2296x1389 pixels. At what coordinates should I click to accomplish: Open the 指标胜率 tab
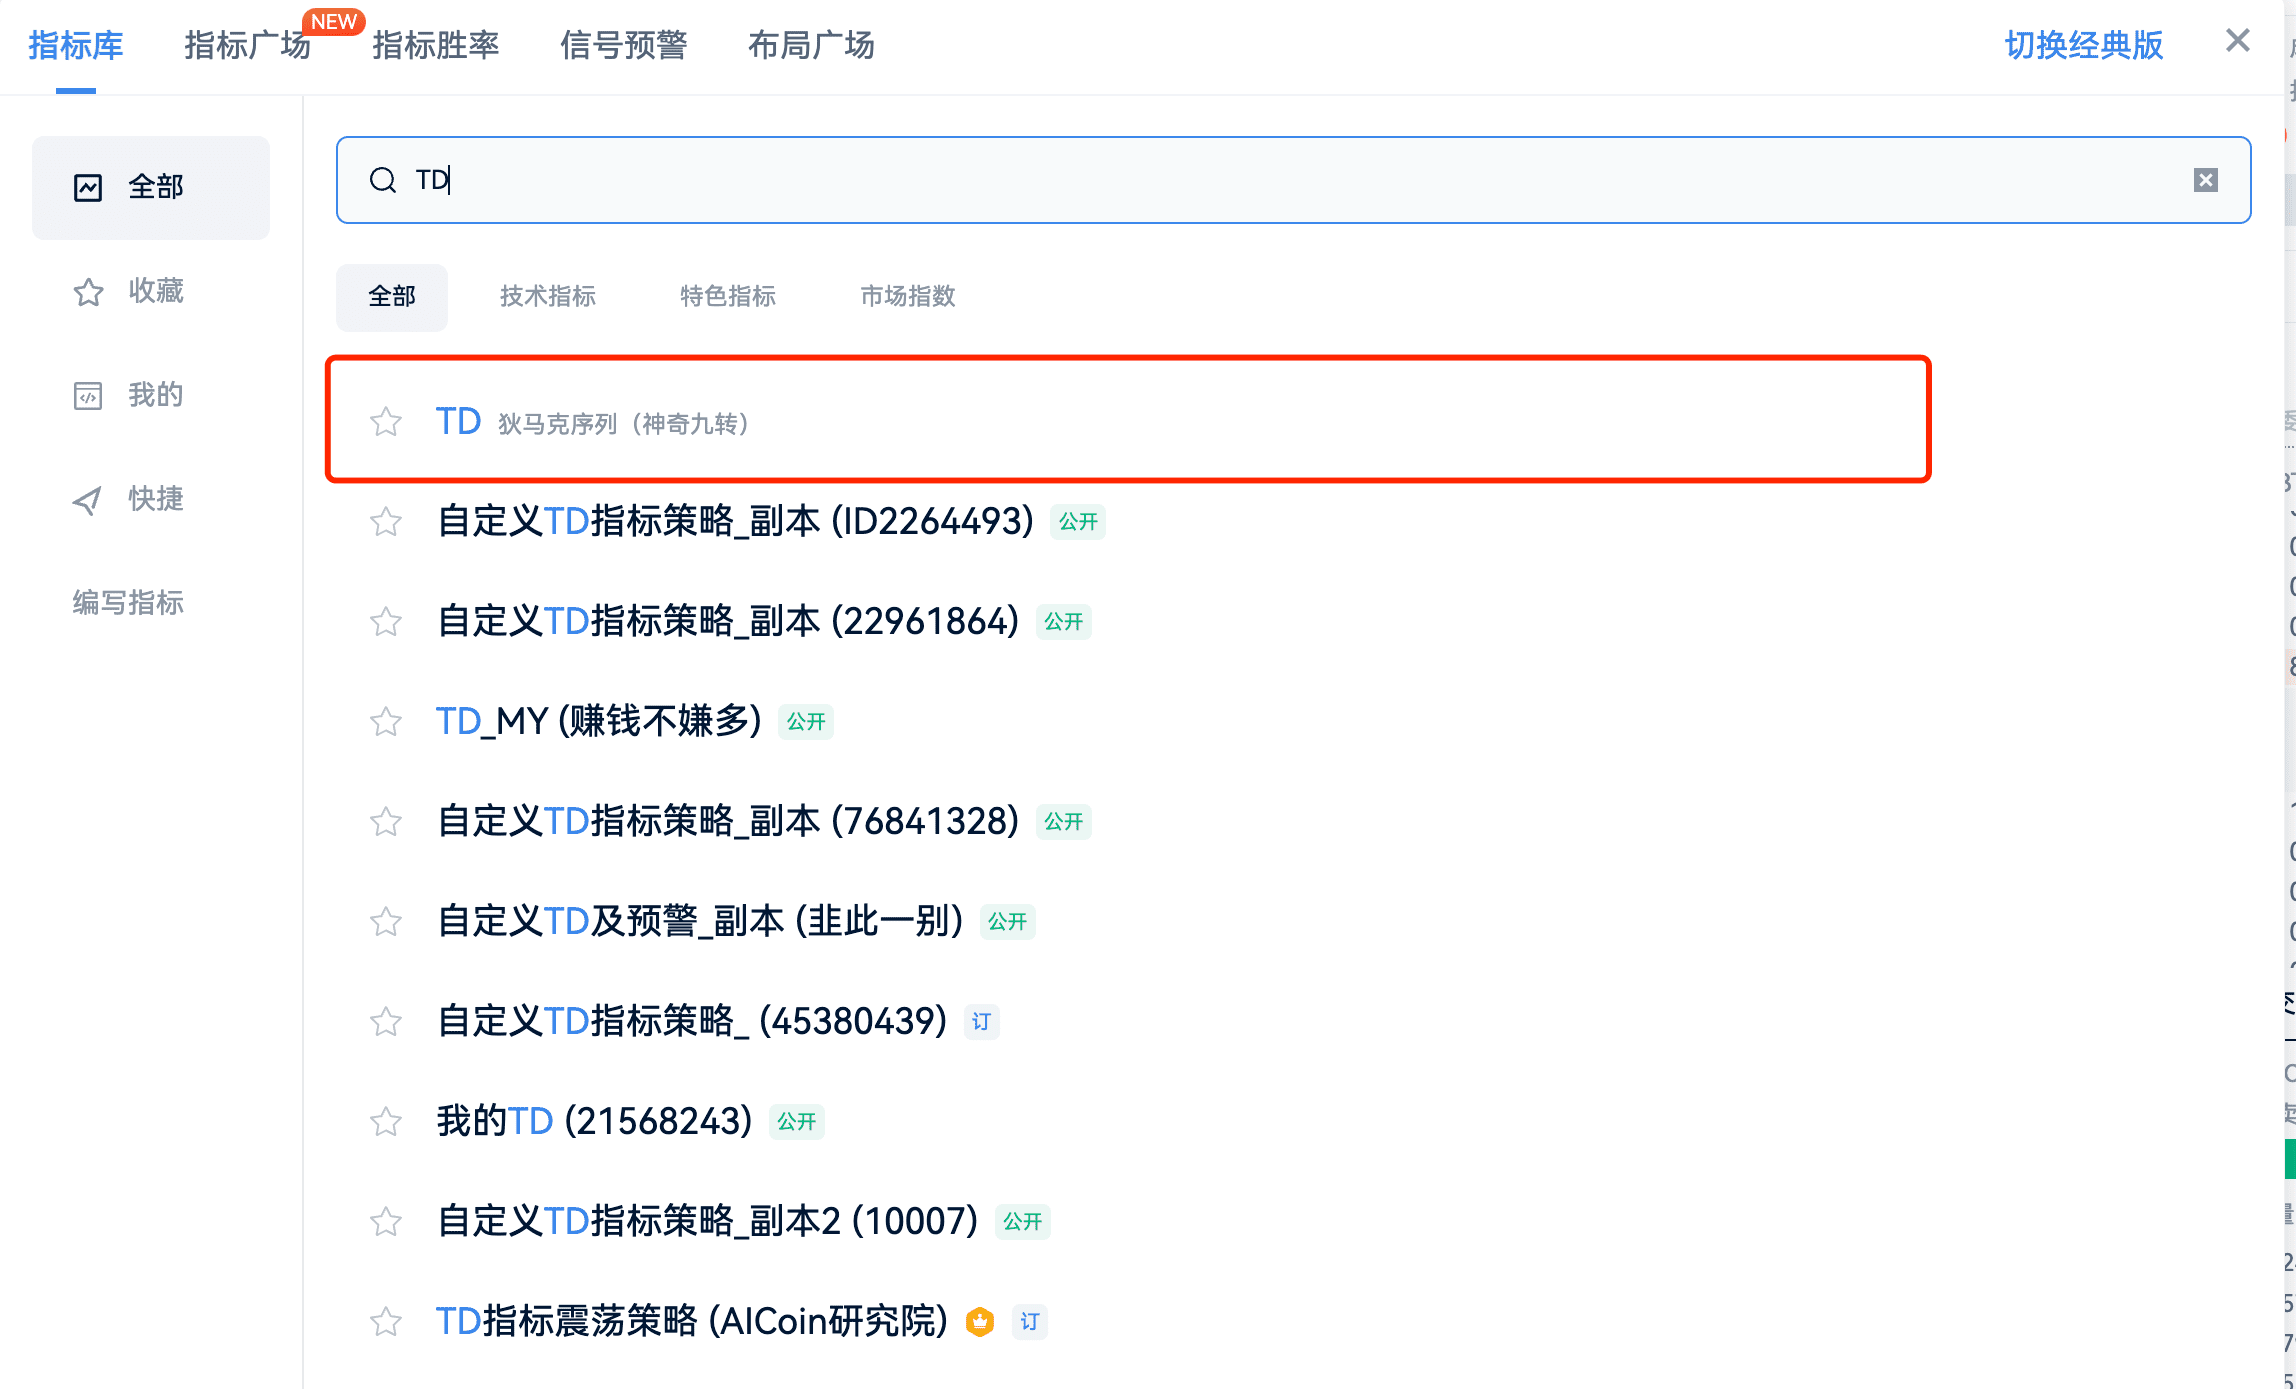(435, 45)
